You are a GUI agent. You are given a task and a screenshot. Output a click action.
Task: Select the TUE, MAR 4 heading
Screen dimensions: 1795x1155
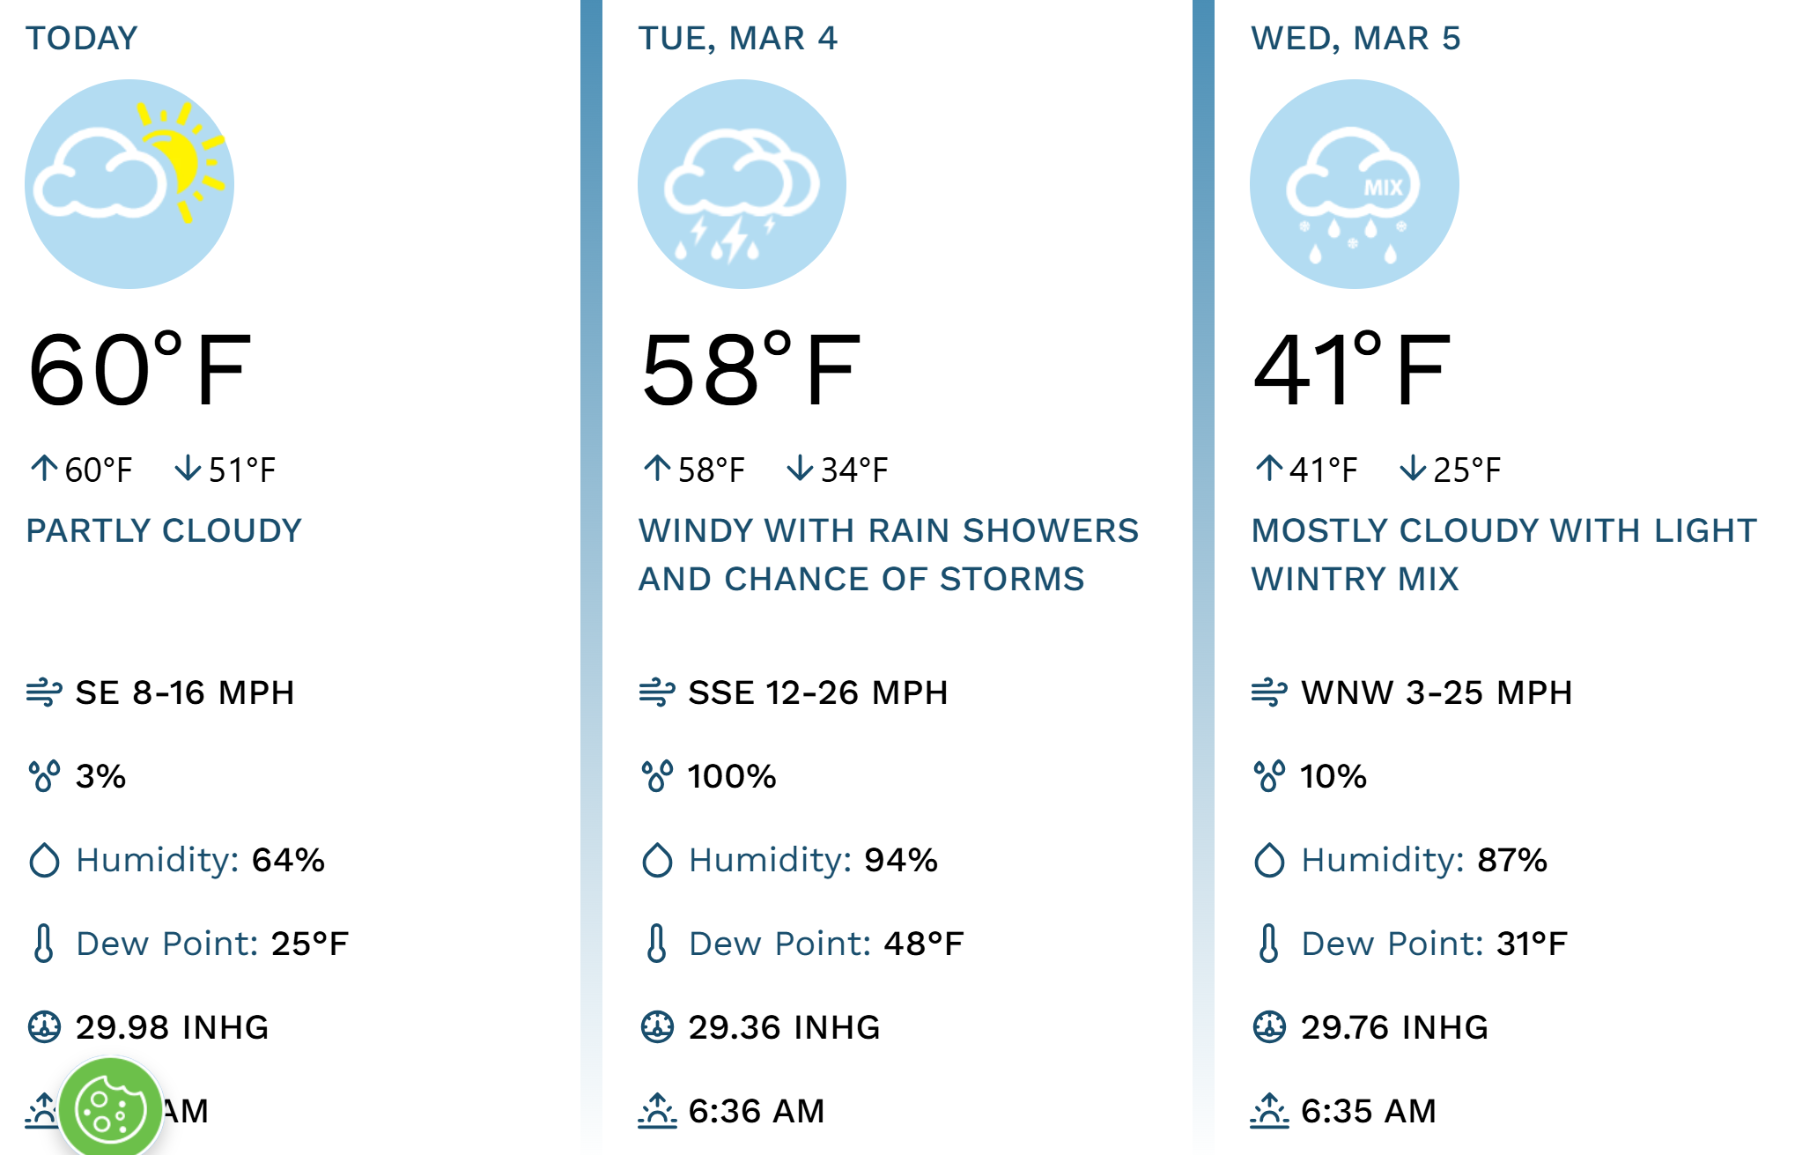point(738,38)
